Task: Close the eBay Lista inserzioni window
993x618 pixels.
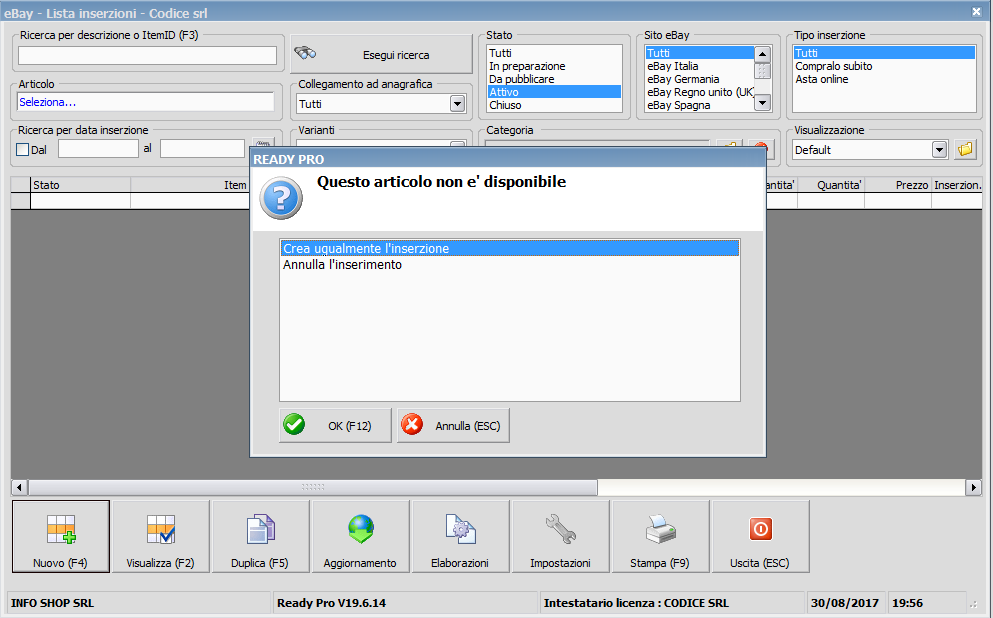Action: pos(977,11)
